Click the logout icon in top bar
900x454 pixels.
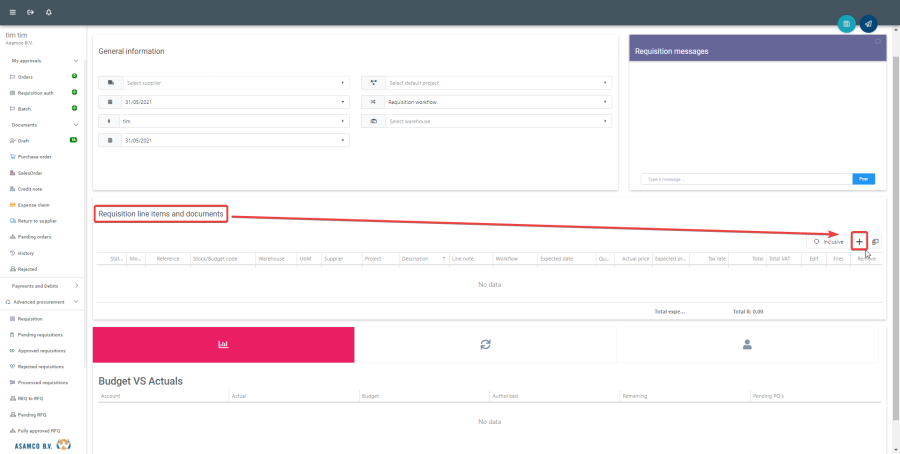tap(31, 12)
